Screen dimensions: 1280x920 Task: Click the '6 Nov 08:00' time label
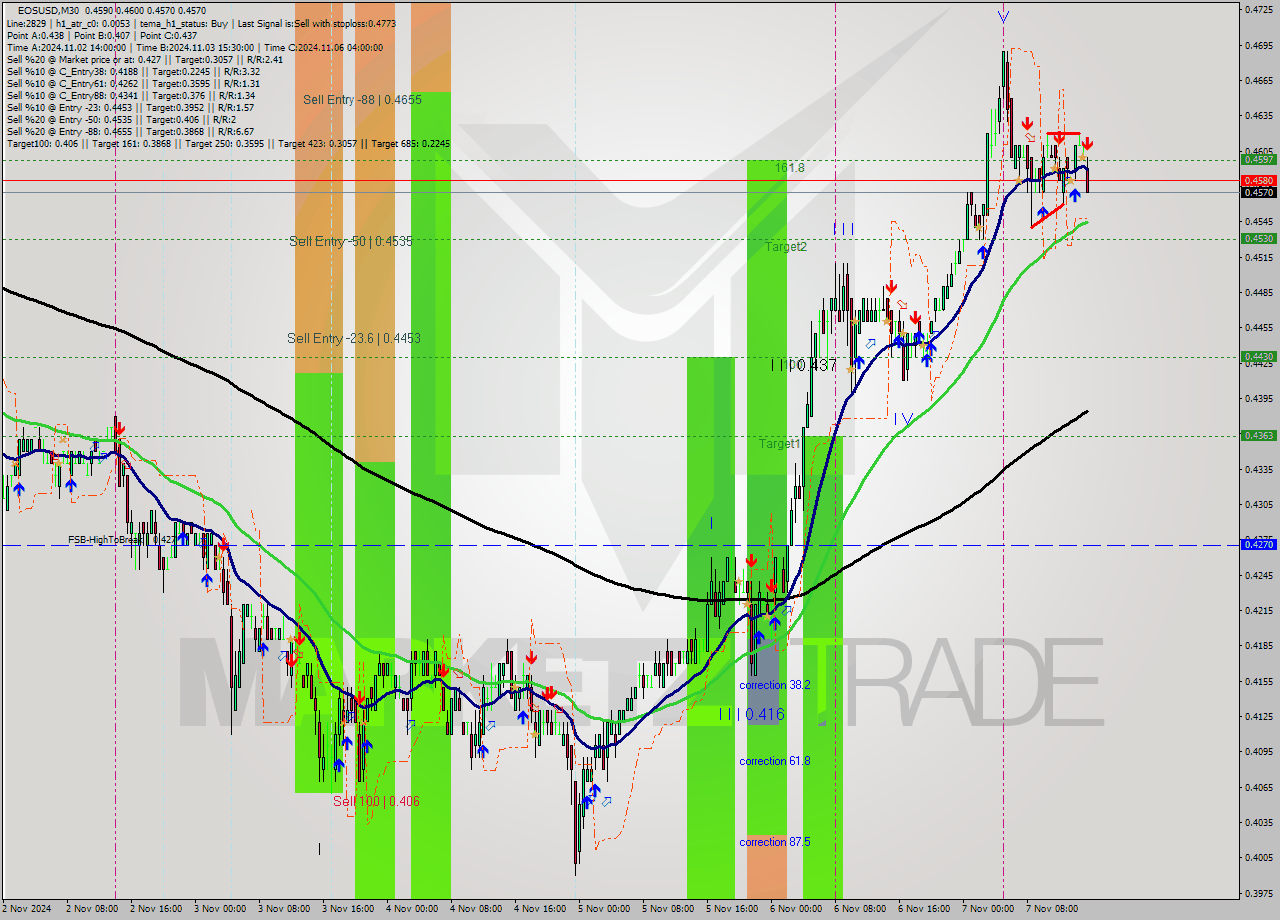click(x=860, y=909)
